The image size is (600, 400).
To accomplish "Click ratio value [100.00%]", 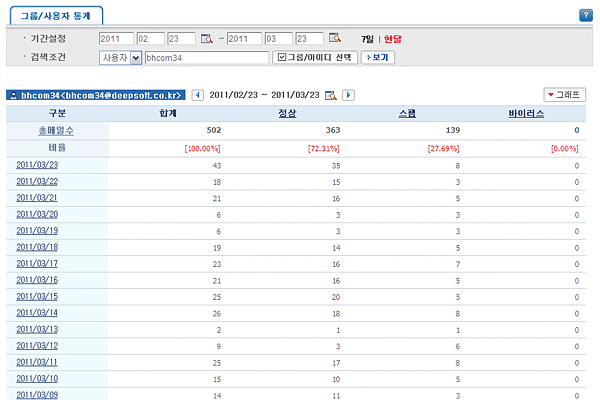I will click(x=202, y=149).
